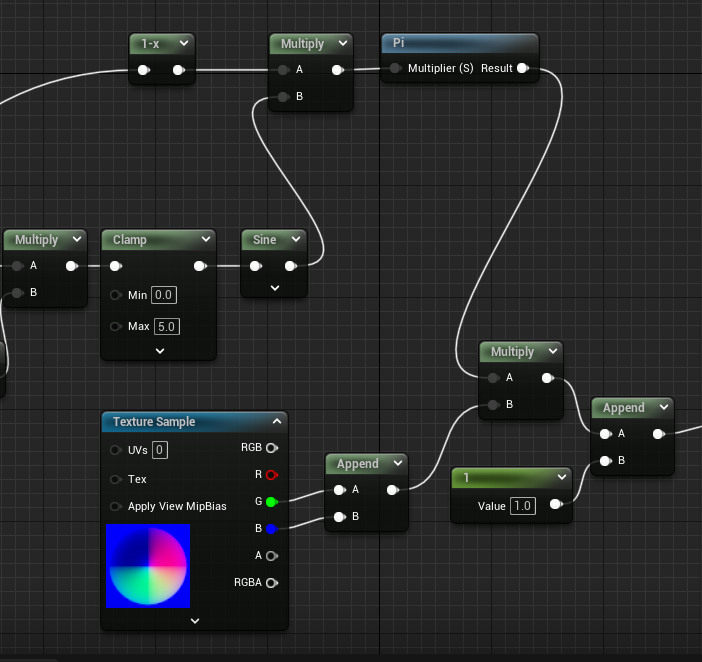Click pin A of Multiply node left of Clamp
Image resolution: width=702 pixels, height=662 pixels.
[17, 266]
